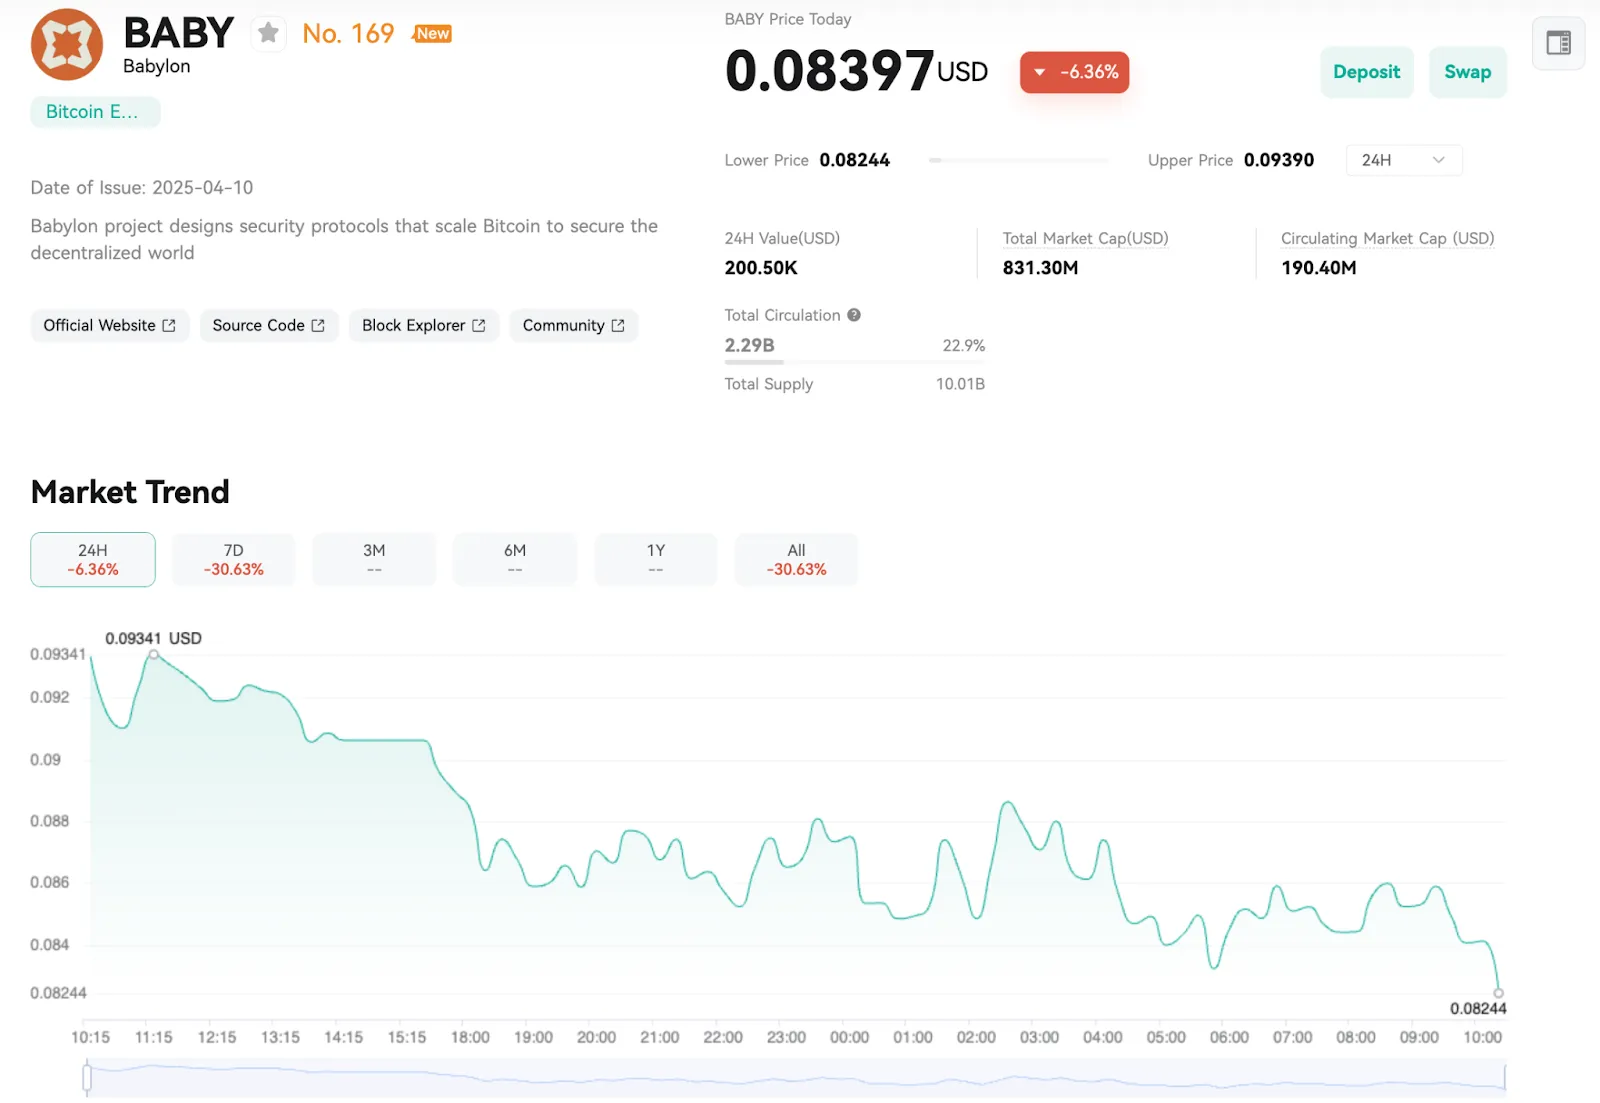Click the 2.29B circulation value
The image size is (1600, 1103).
(749, 345)
